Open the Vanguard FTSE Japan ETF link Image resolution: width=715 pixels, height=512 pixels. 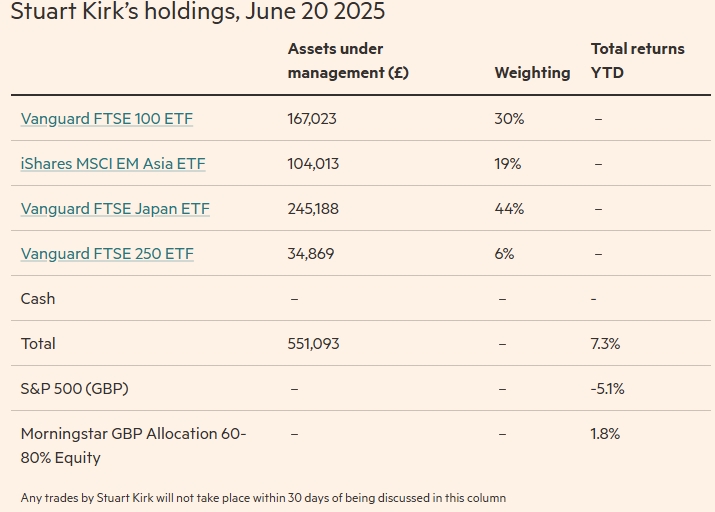coord(115,209)
